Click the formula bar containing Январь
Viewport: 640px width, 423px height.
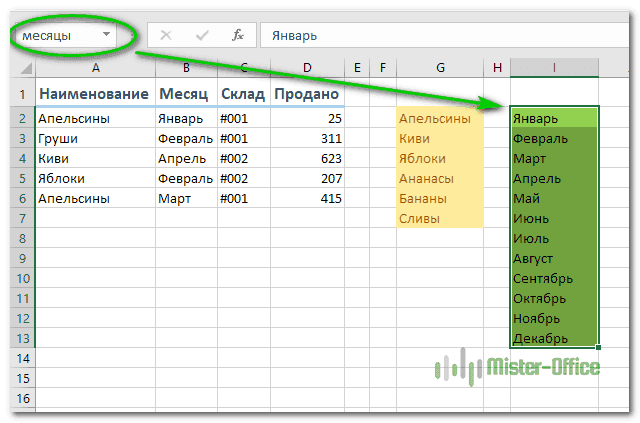click(440, 35)
